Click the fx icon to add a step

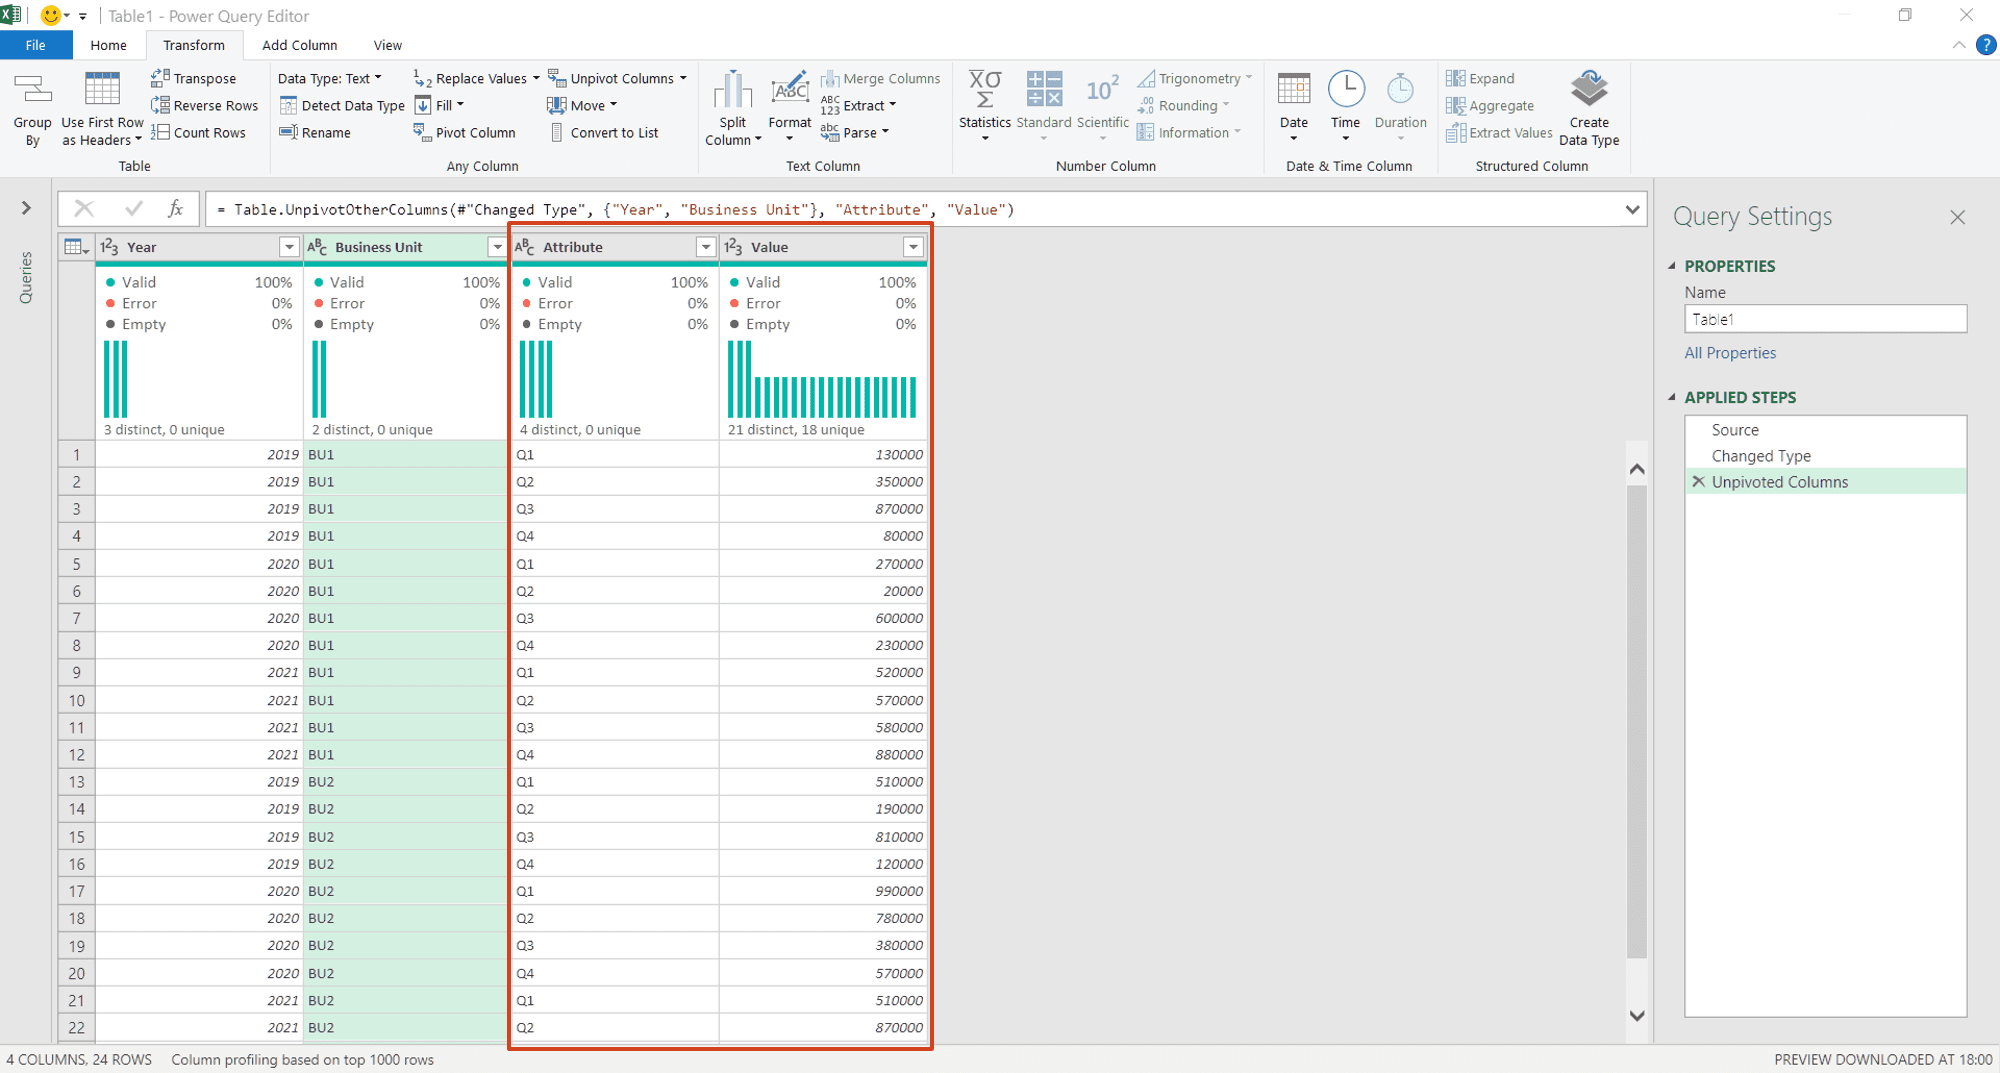click(x=175, y=209)
